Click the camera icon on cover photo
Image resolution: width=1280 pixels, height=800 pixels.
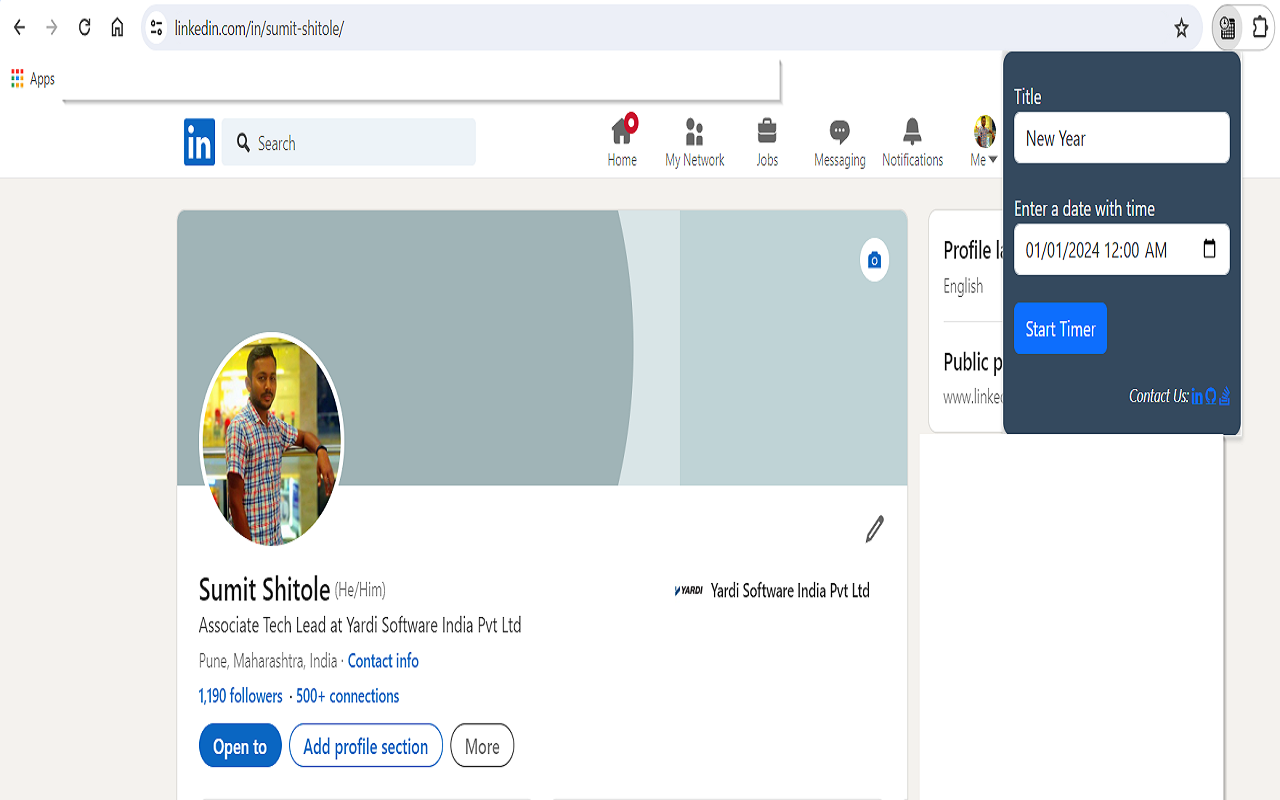(x=874, y=260)
